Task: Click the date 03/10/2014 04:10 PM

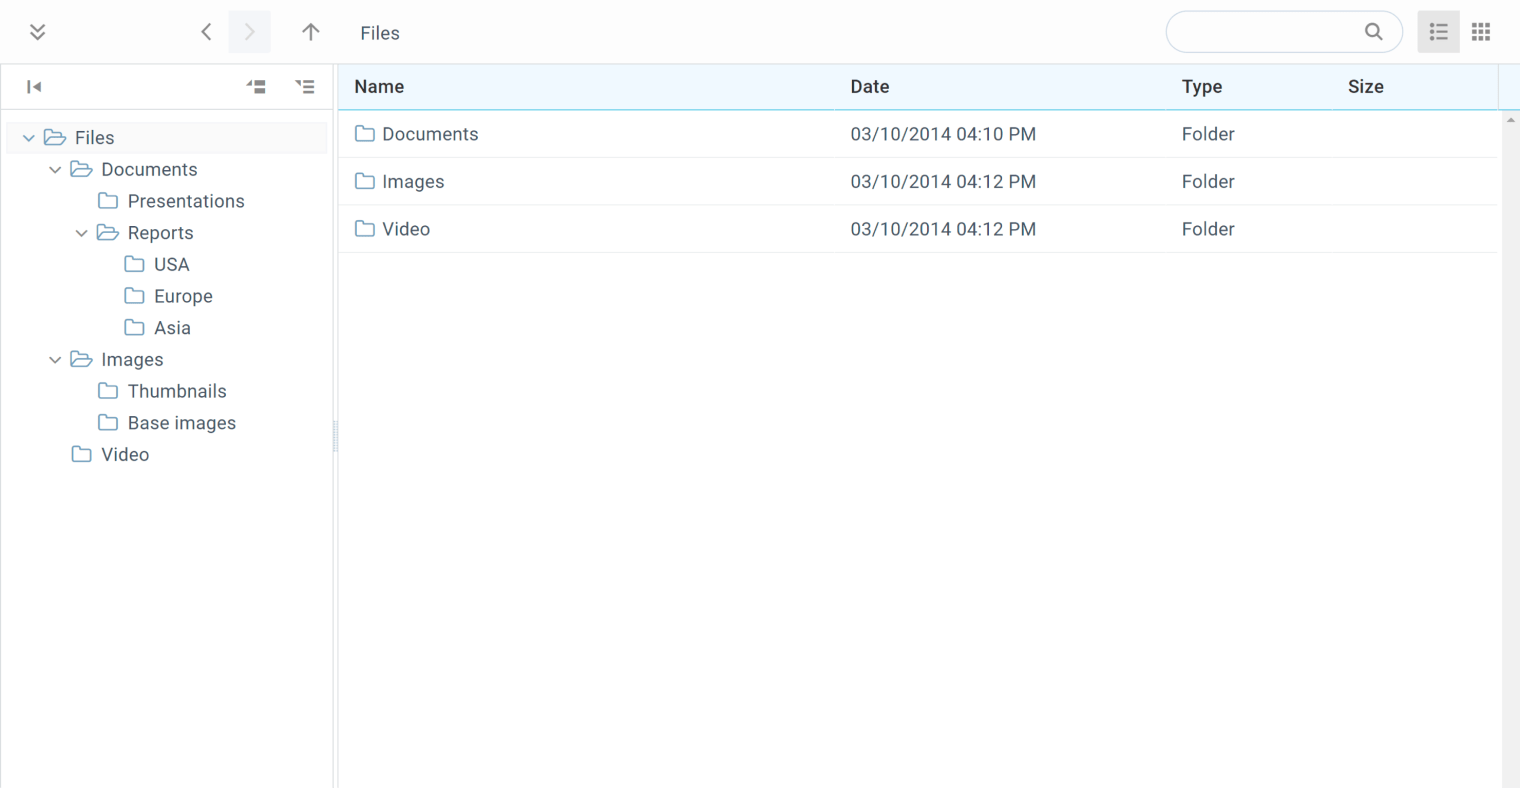Action: coord(943,134)
